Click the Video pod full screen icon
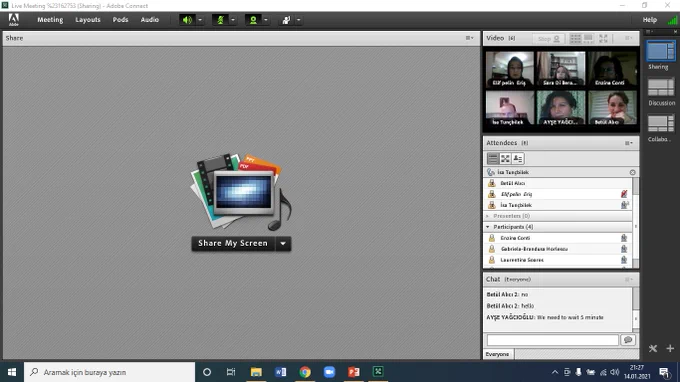 point(603,39)
